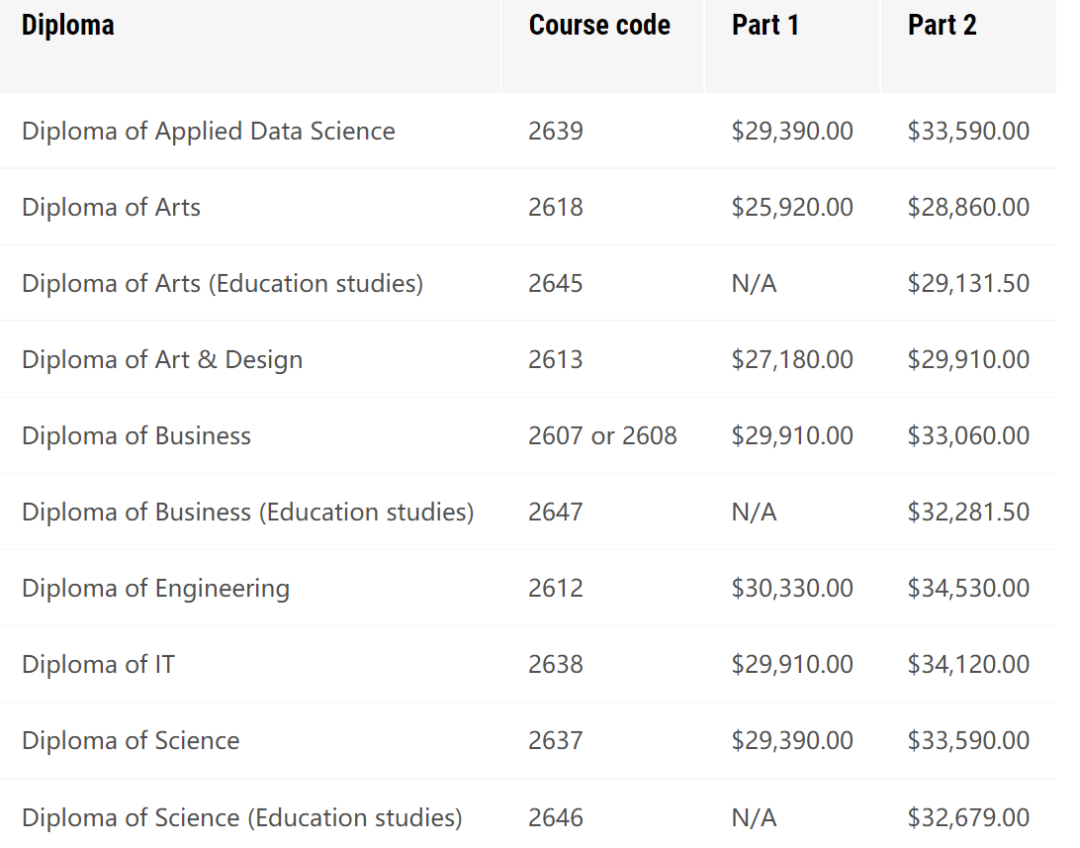Select the Diploma of Engineering name
This screenshot has height=848, width=1080.
coord(156,589)
